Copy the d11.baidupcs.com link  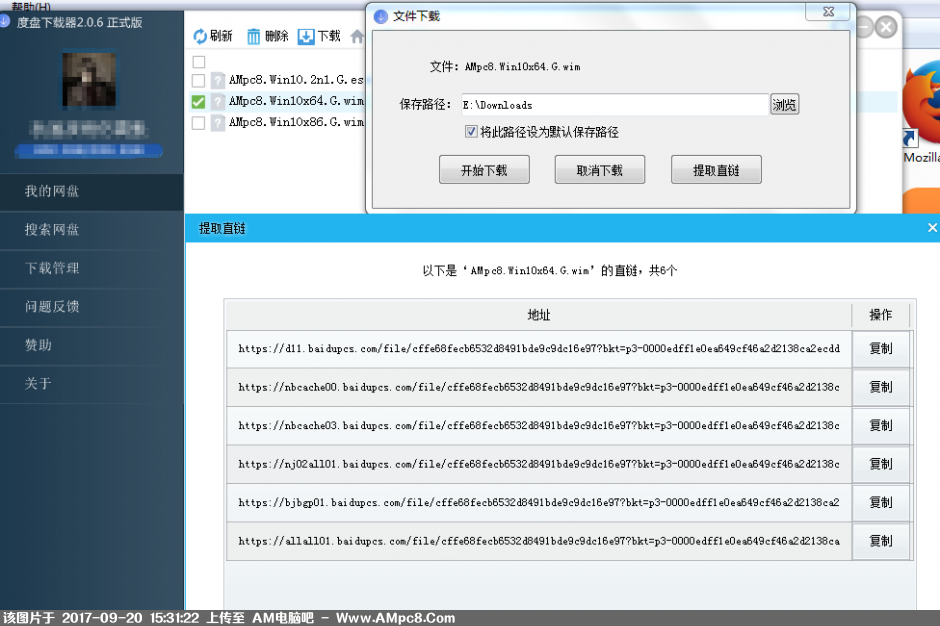[x=881, y=348]
